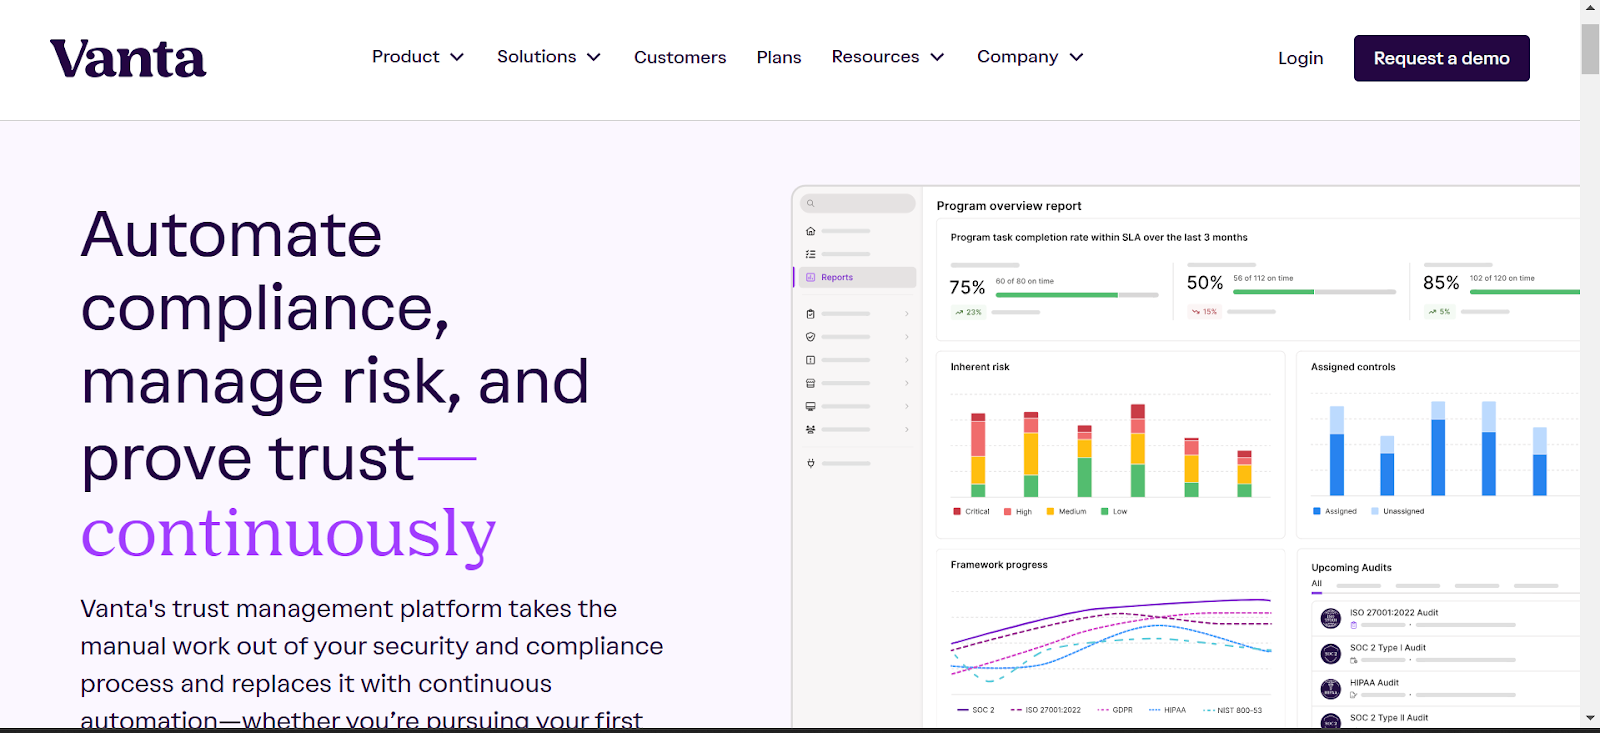Click the page vertical scrollbar thumb
The image size is (1600, 733).
[x=1590, y=49]
